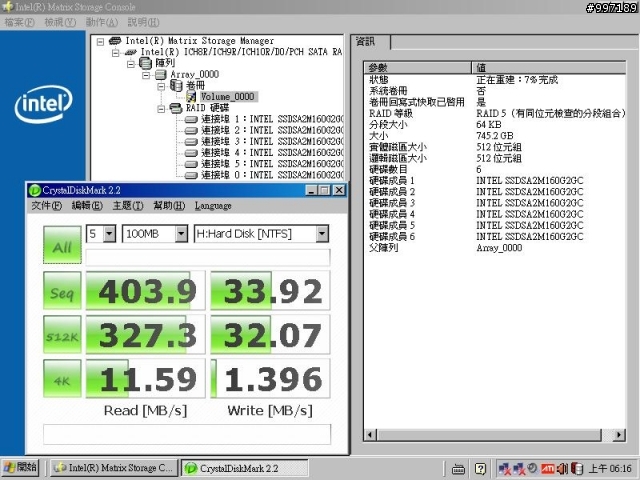This screenshot has width=640, height=480.
Task: Click horizontal scrollbar right arrow in info panel
Action: point(619,435)
